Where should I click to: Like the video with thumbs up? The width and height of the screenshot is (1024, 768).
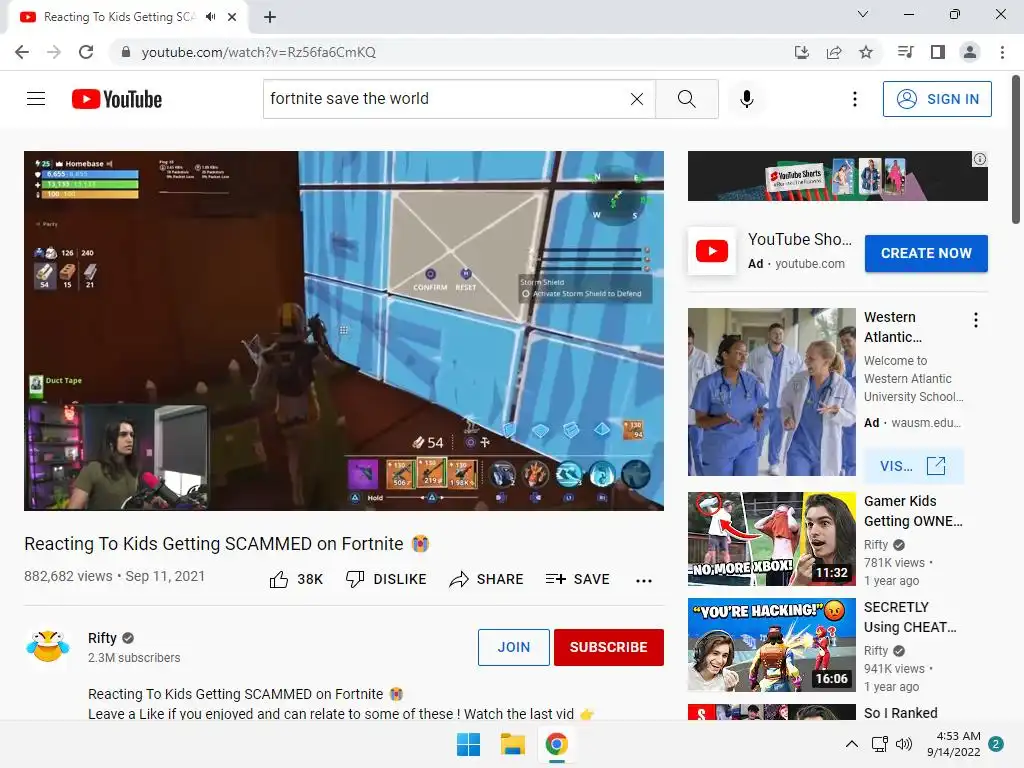[x=296, y=579]
